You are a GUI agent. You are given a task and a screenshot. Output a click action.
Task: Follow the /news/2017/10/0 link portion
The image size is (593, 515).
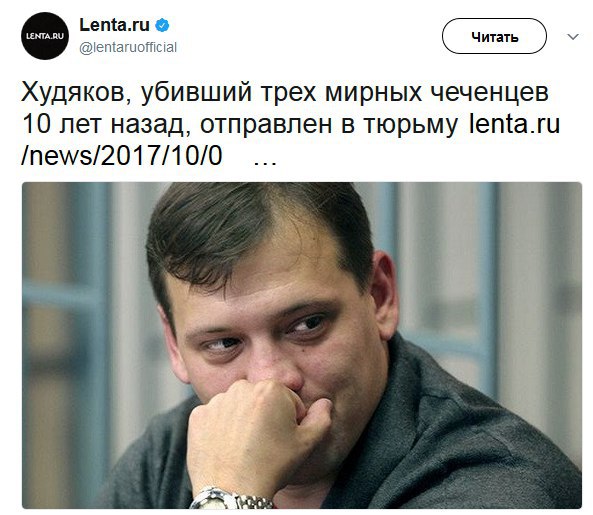(x=121, y=156)
